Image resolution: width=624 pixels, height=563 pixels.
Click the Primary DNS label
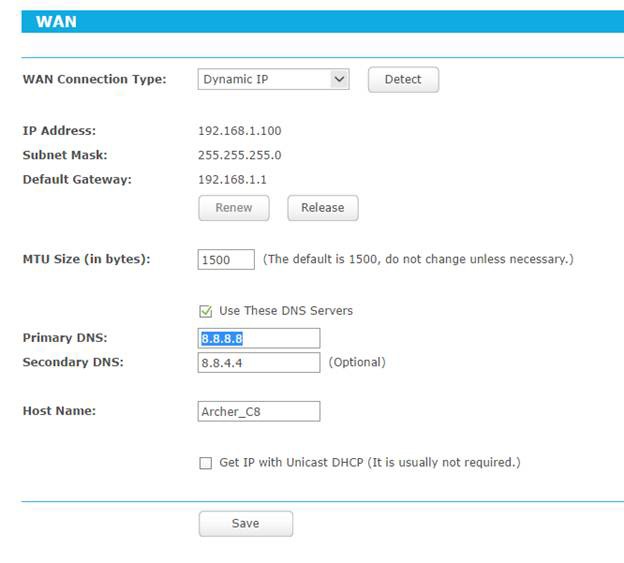[65, 338]
